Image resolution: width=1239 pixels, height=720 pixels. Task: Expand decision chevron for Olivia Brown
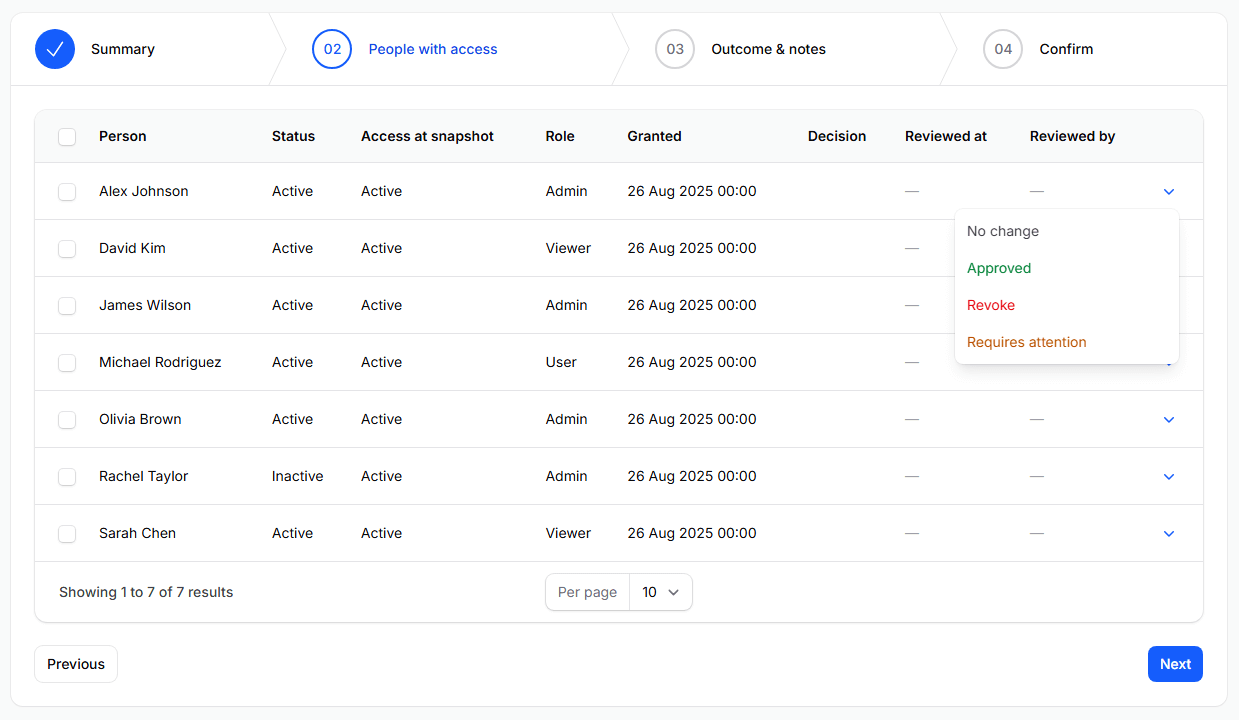[1168, 420]
